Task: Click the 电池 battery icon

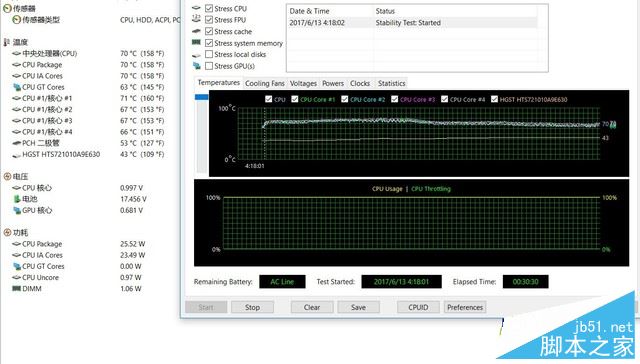Action: click(x=17, y=199)
